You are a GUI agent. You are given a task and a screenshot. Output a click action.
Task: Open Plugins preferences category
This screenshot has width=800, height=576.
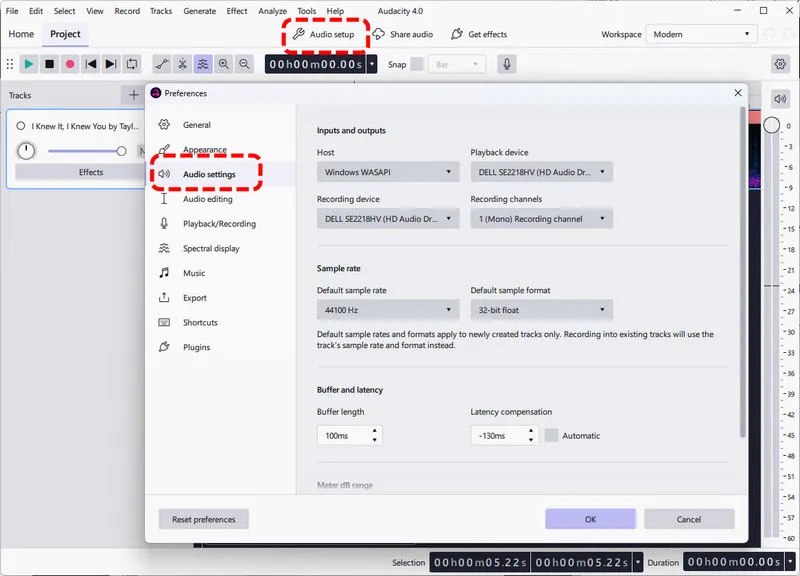tap(220, 347)
